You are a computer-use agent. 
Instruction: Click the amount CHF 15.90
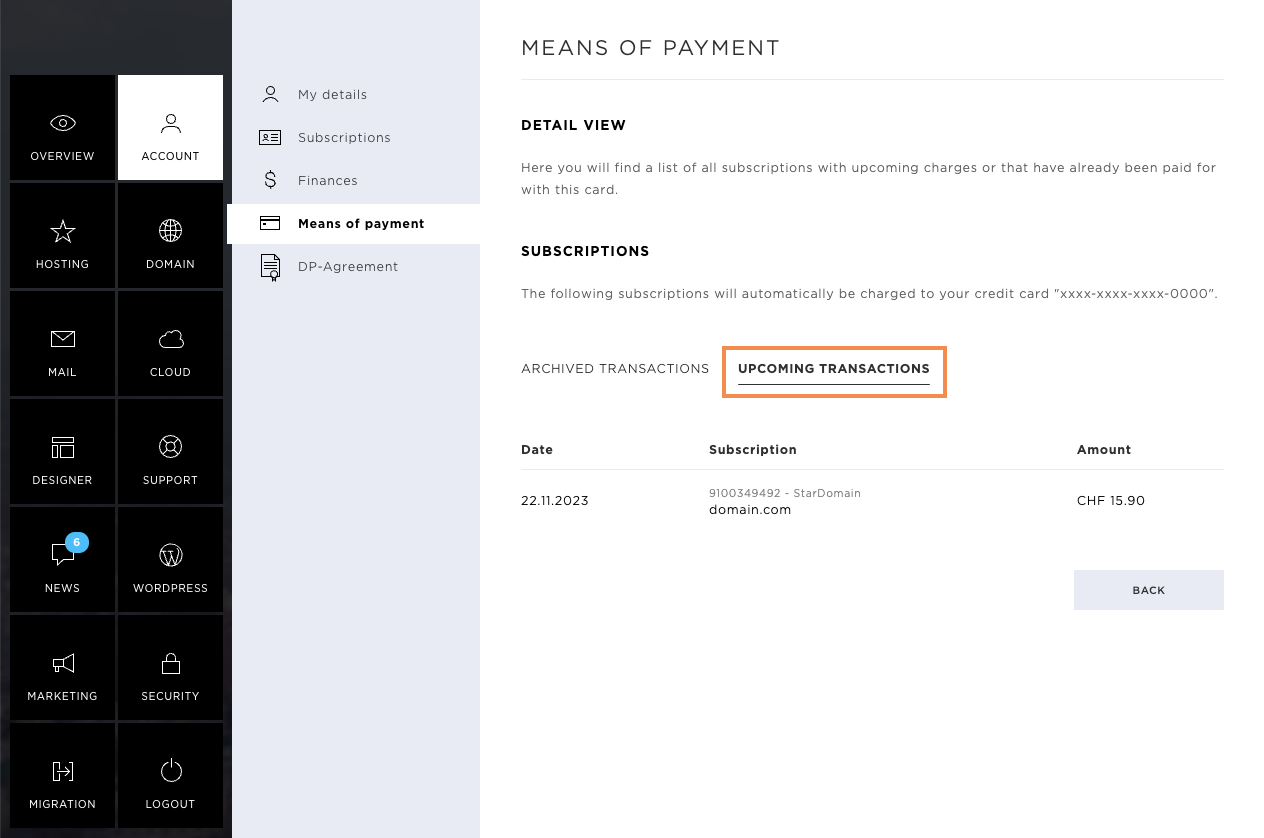(x=1111, y=501)
